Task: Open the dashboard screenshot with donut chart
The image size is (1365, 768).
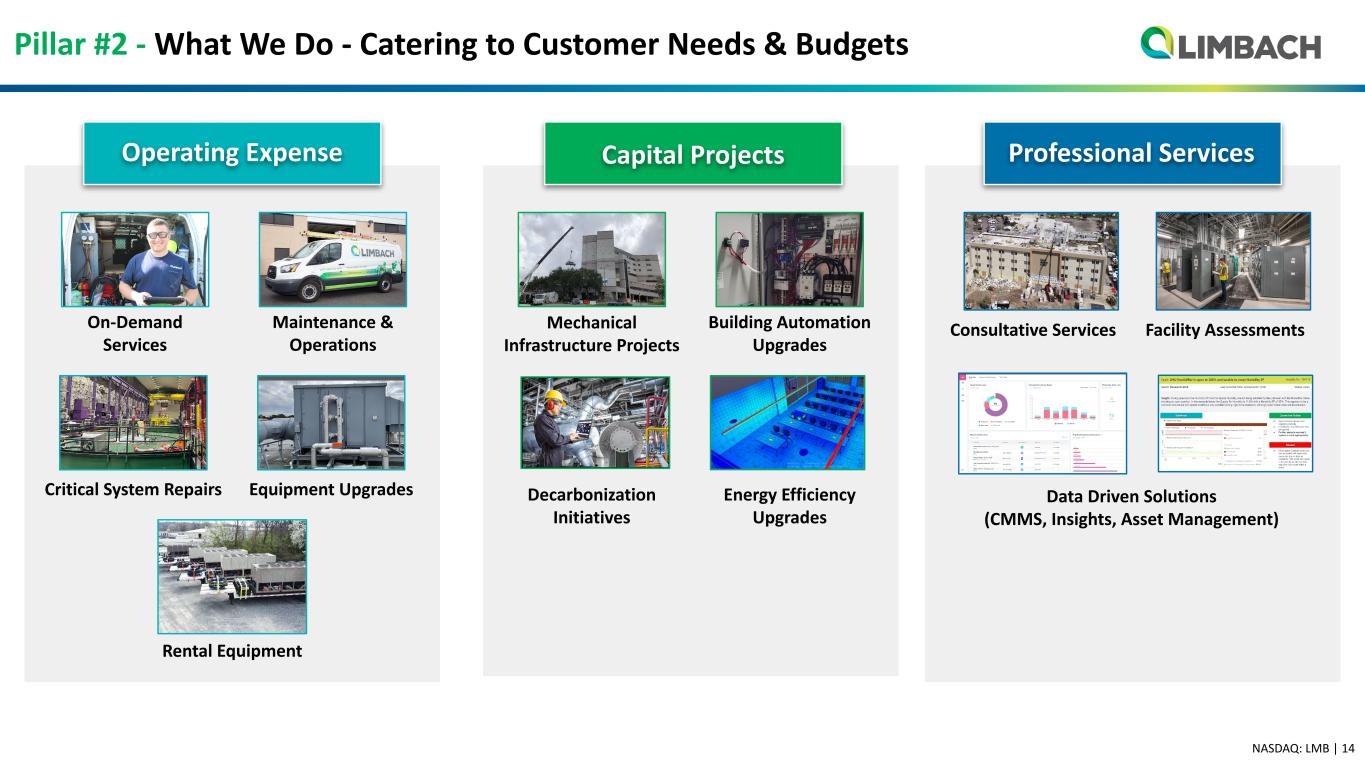Action: tap(1042, 422)
